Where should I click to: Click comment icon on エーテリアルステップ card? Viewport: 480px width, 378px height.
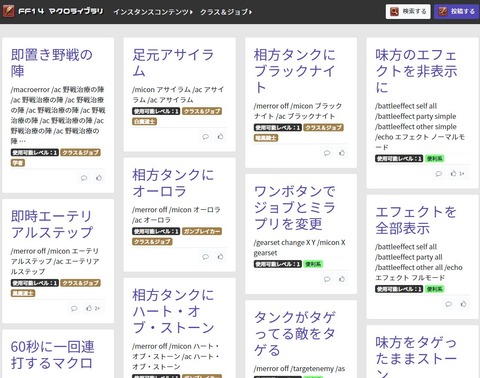pos(74,308)
